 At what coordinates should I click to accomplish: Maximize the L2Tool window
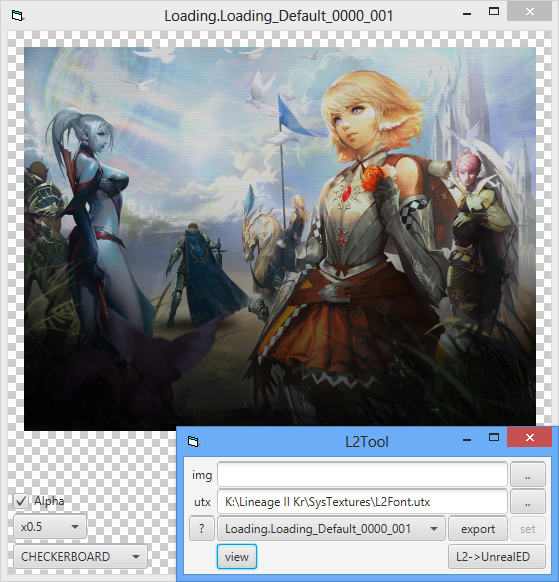[494, 437]
